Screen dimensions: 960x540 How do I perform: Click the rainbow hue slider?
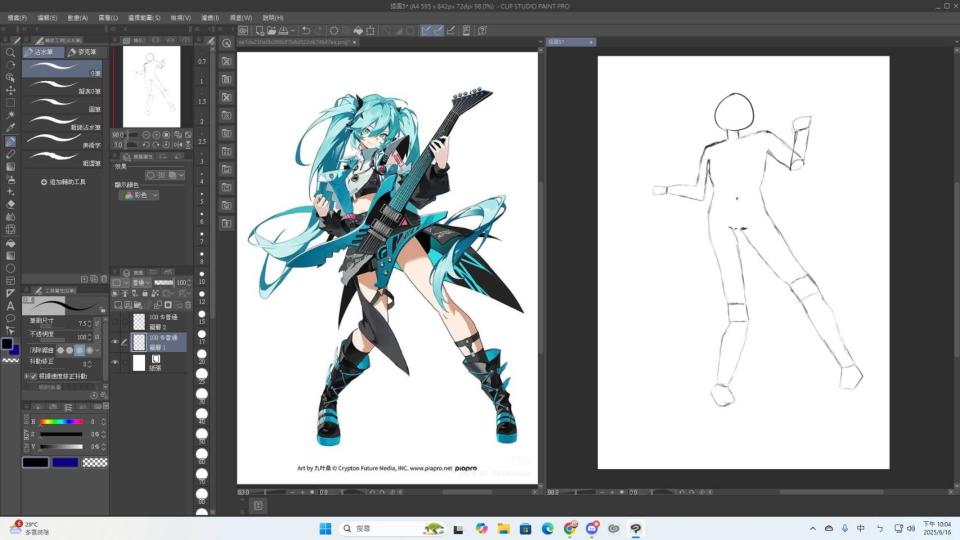tap(61, 422)
